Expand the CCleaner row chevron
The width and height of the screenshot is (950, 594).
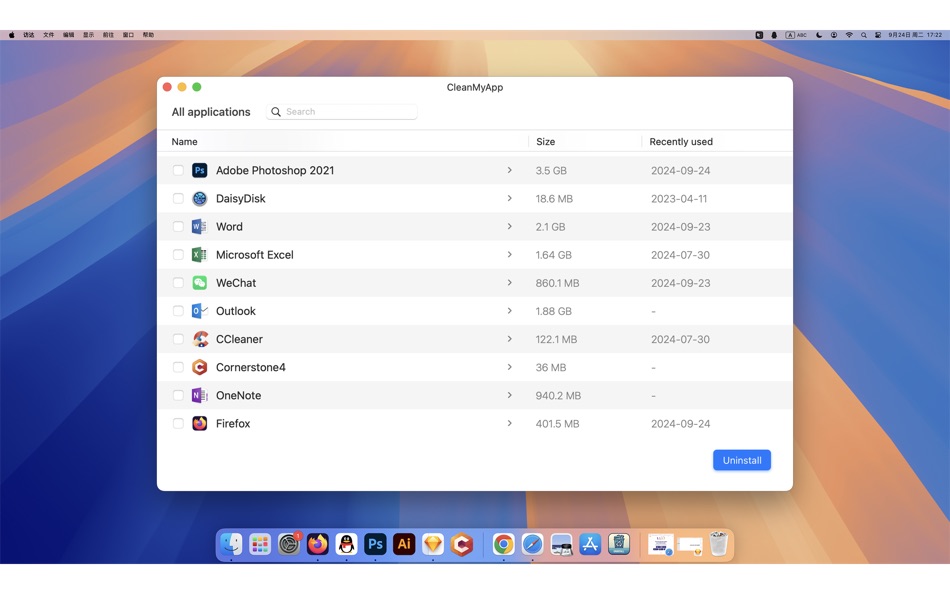point(510,339)
